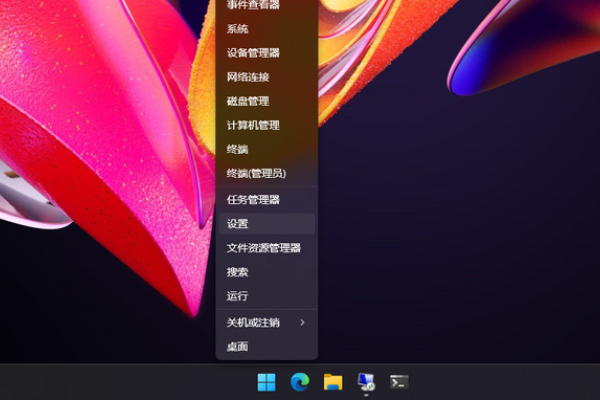600x400 pixels.
Task: Select 系统 in the context menu
Action: pos(267,29)
